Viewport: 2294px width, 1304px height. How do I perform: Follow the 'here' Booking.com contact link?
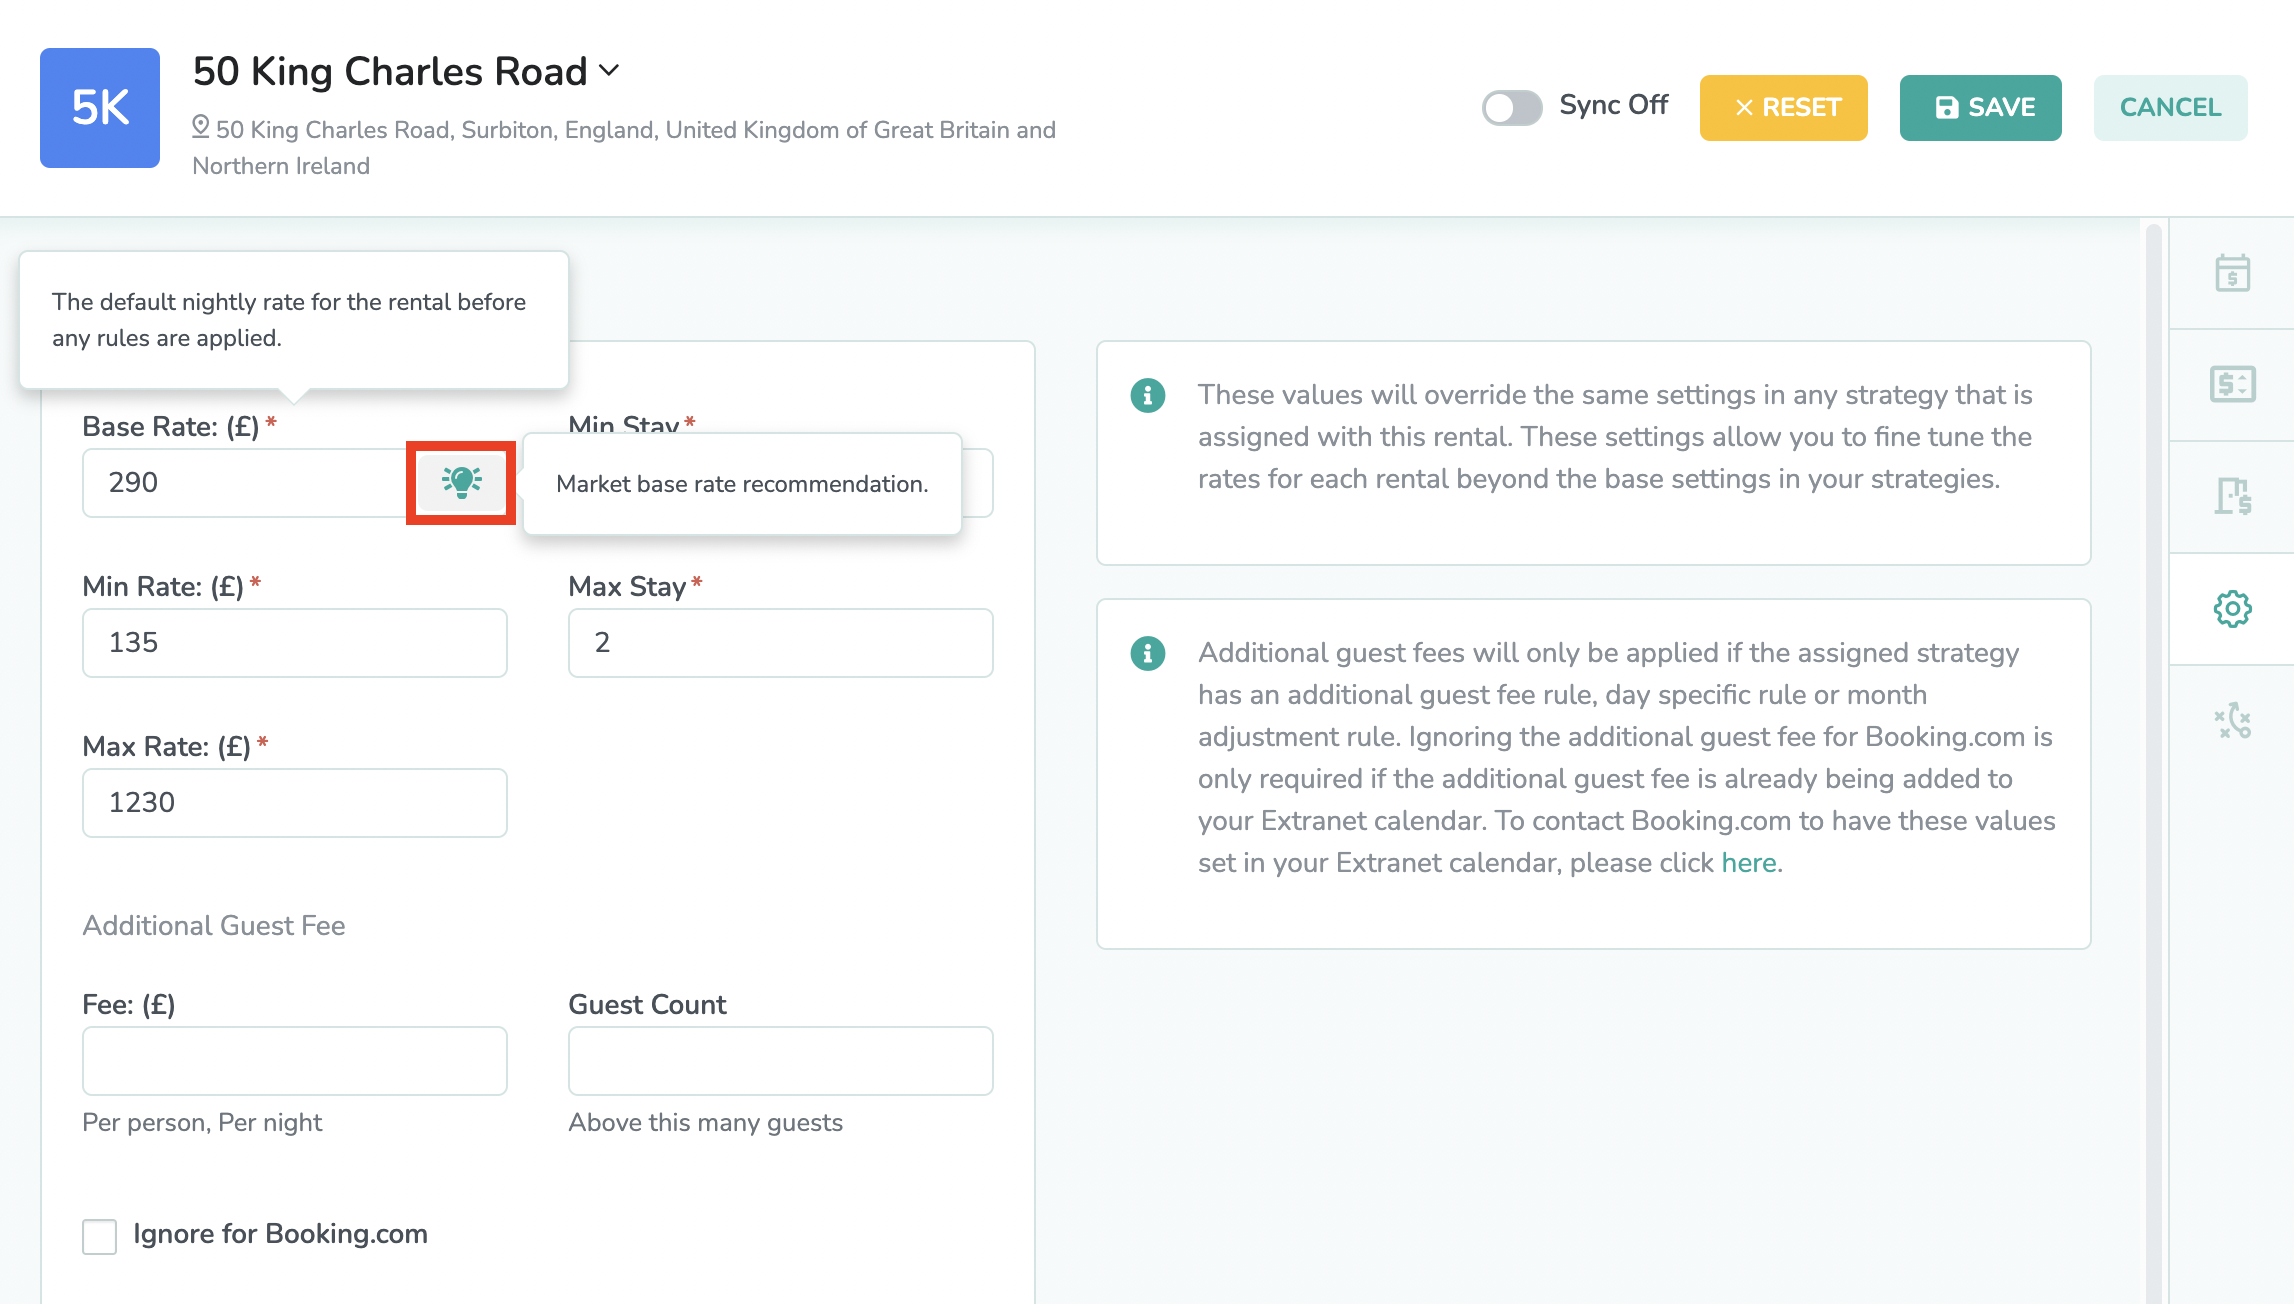tap(1748, 863)
